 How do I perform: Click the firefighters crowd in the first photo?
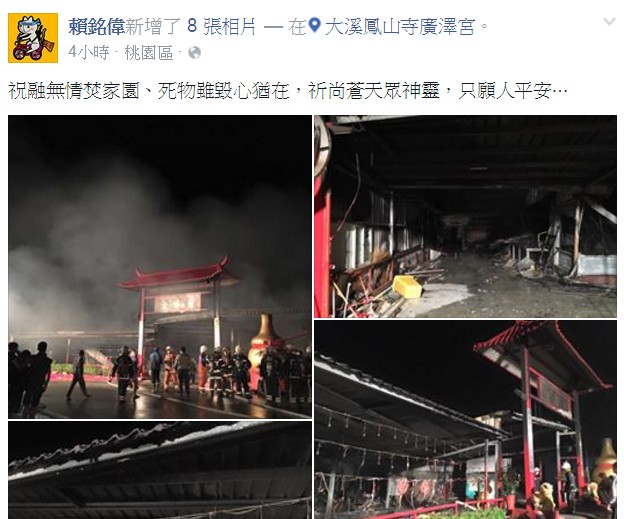tap(223, 372)
